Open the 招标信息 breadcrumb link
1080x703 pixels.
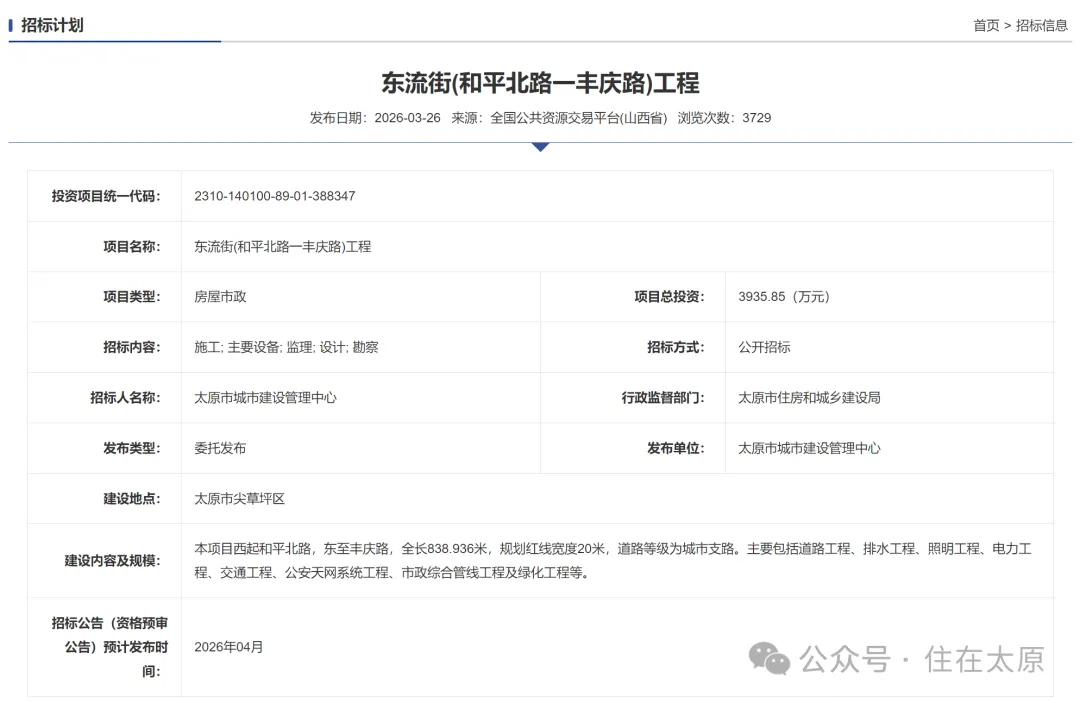[1041, 25]
